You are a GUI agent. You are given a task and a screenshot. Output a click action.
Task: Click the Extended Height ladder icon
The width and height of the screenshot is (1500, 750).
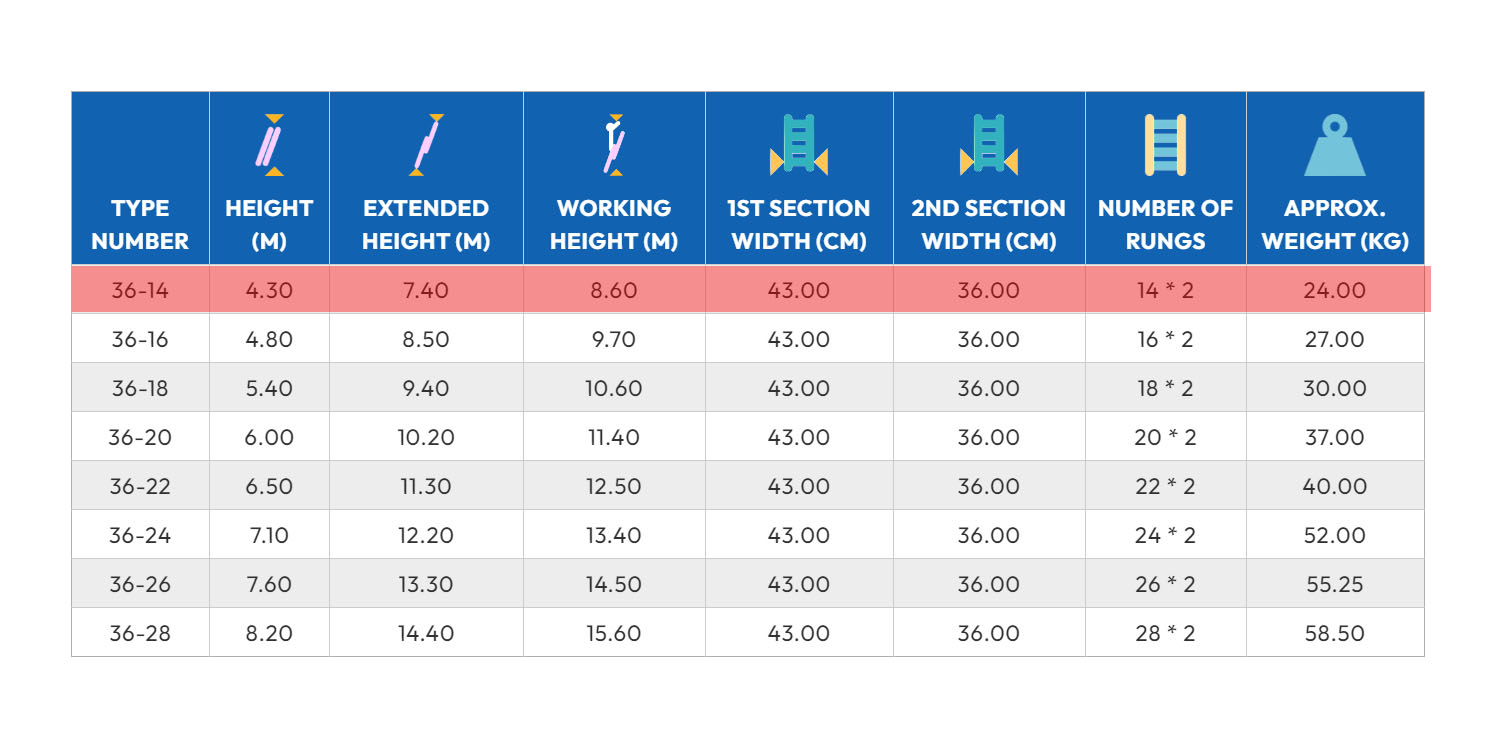coord(427,145)
